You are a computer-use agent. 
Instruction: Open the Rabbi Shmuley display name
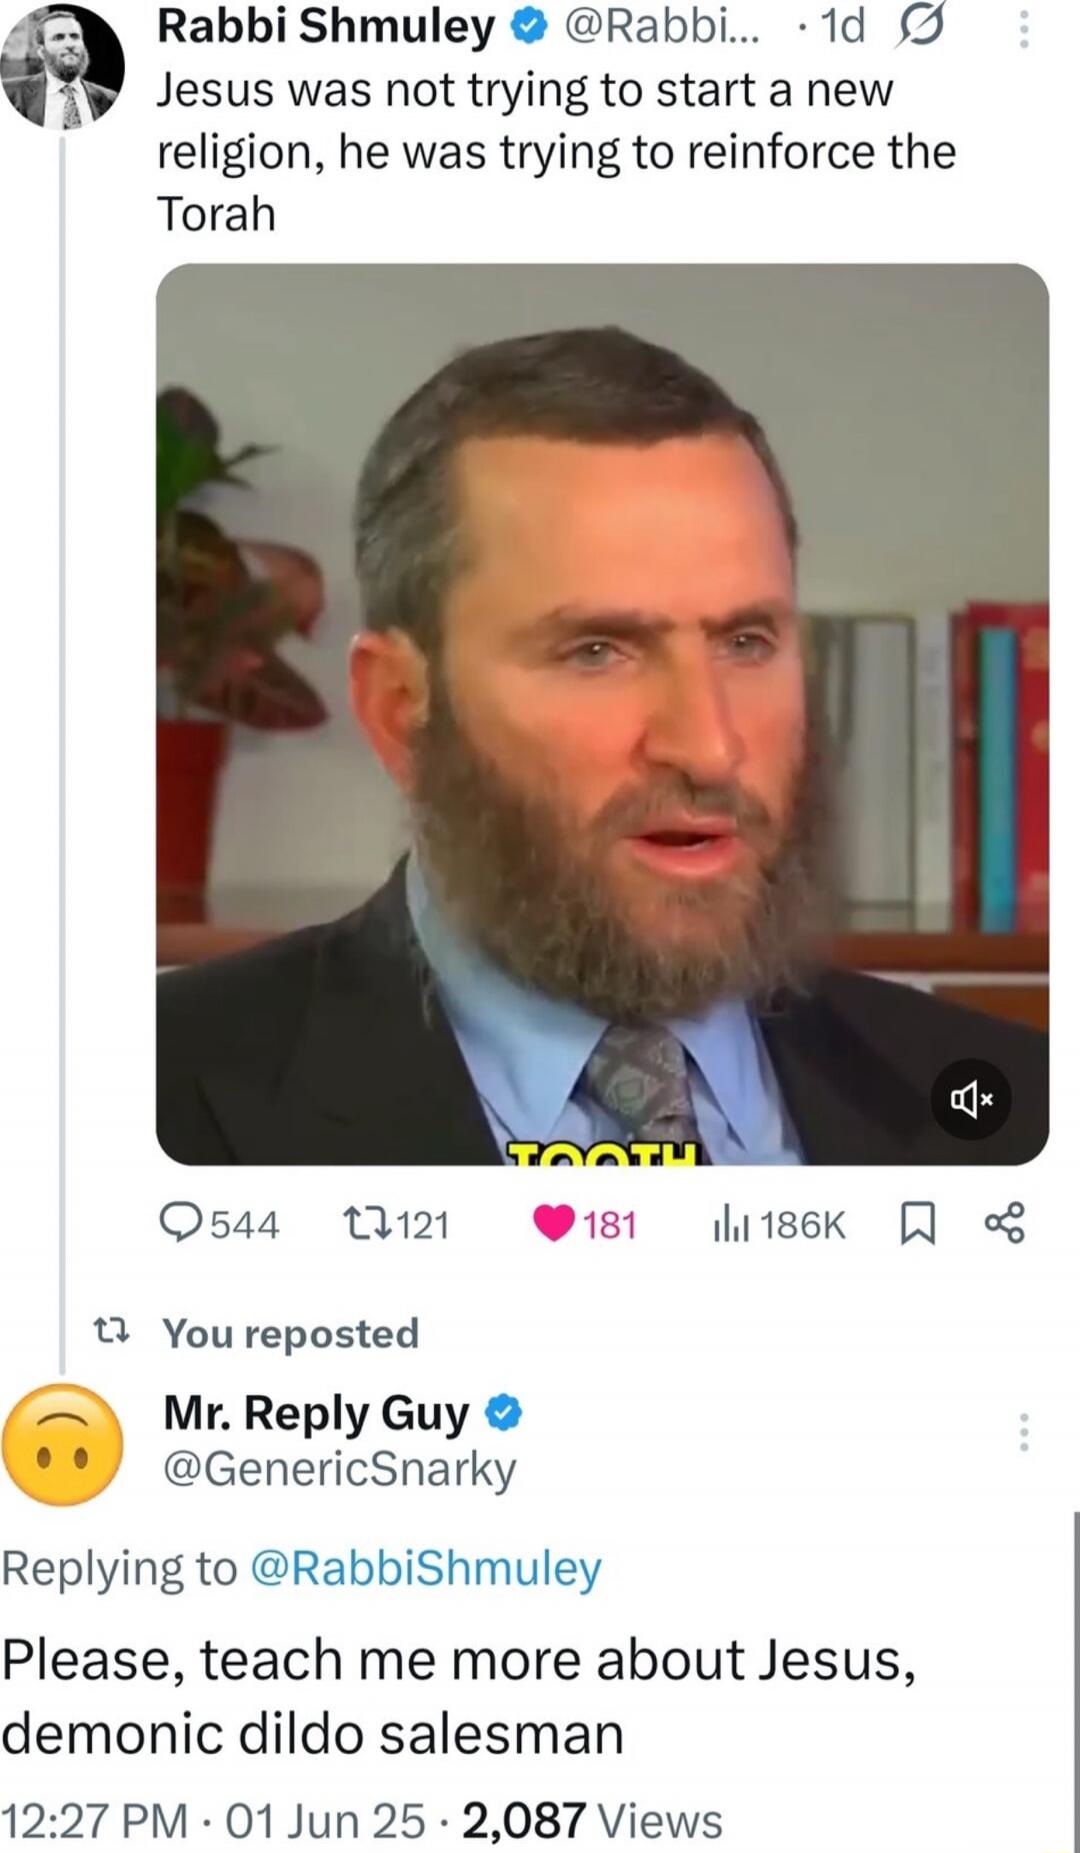pyautogui.click(x=326, y=28)
